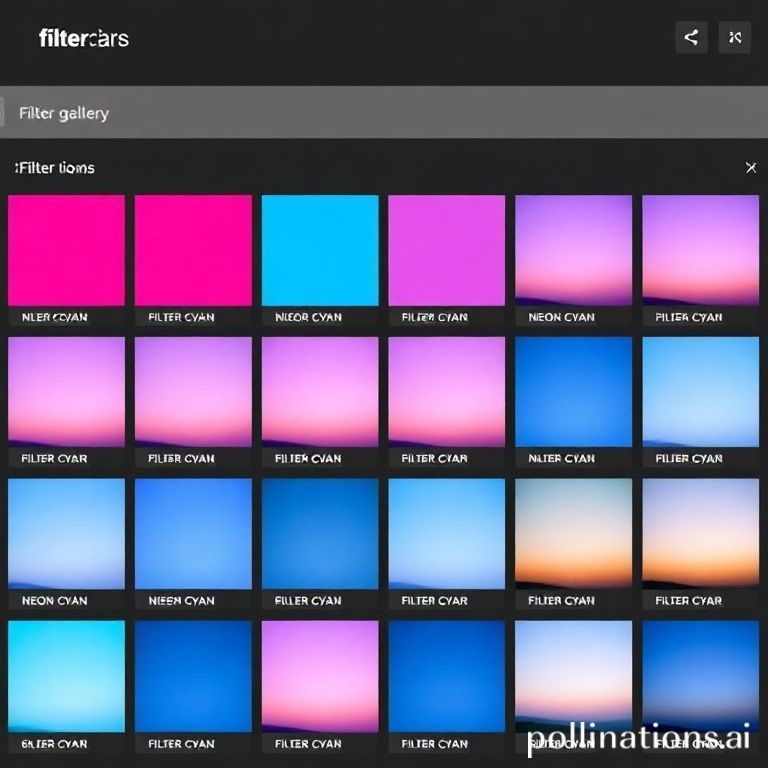
Task: Select the solid magenta-violet swatch in top row
Action: click(447, 250)
